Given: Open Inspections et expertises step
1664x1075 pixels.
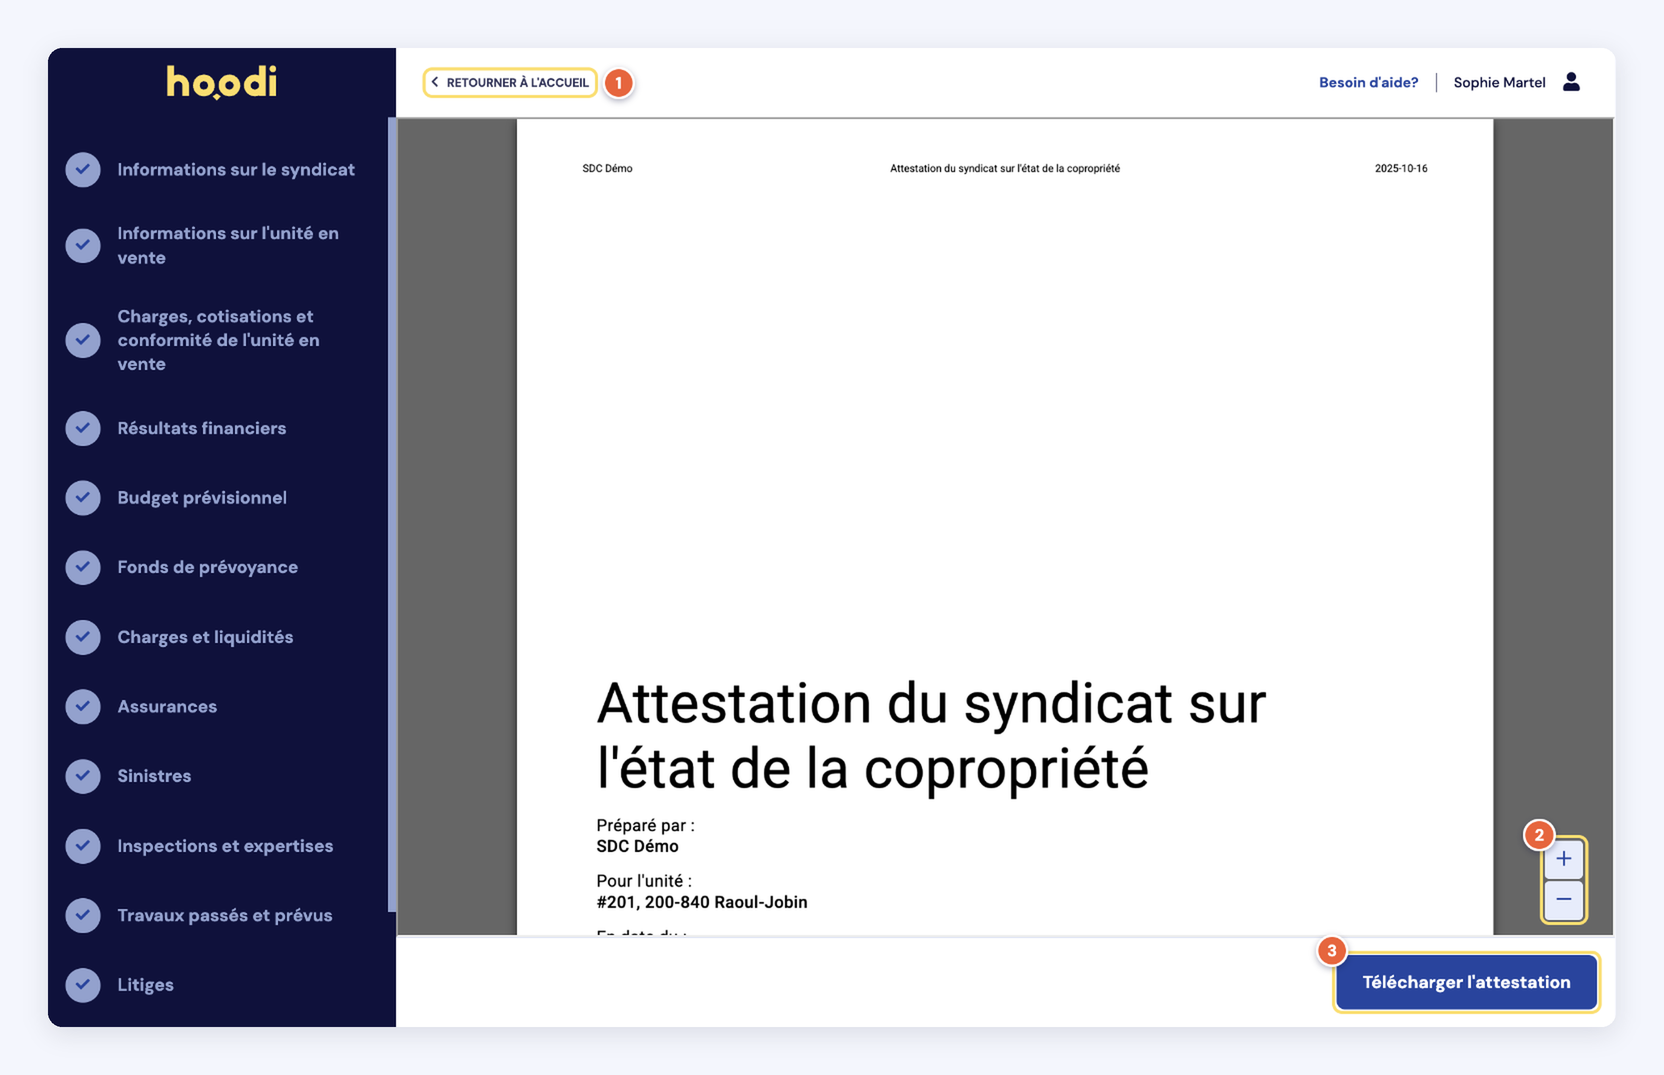Looking at the screenshot, I should point(225,846).
